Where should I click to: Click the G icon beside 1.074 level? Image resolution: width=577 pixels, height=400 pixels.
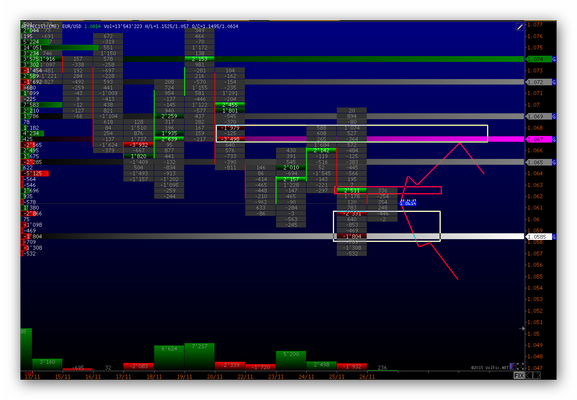point(554,59)
